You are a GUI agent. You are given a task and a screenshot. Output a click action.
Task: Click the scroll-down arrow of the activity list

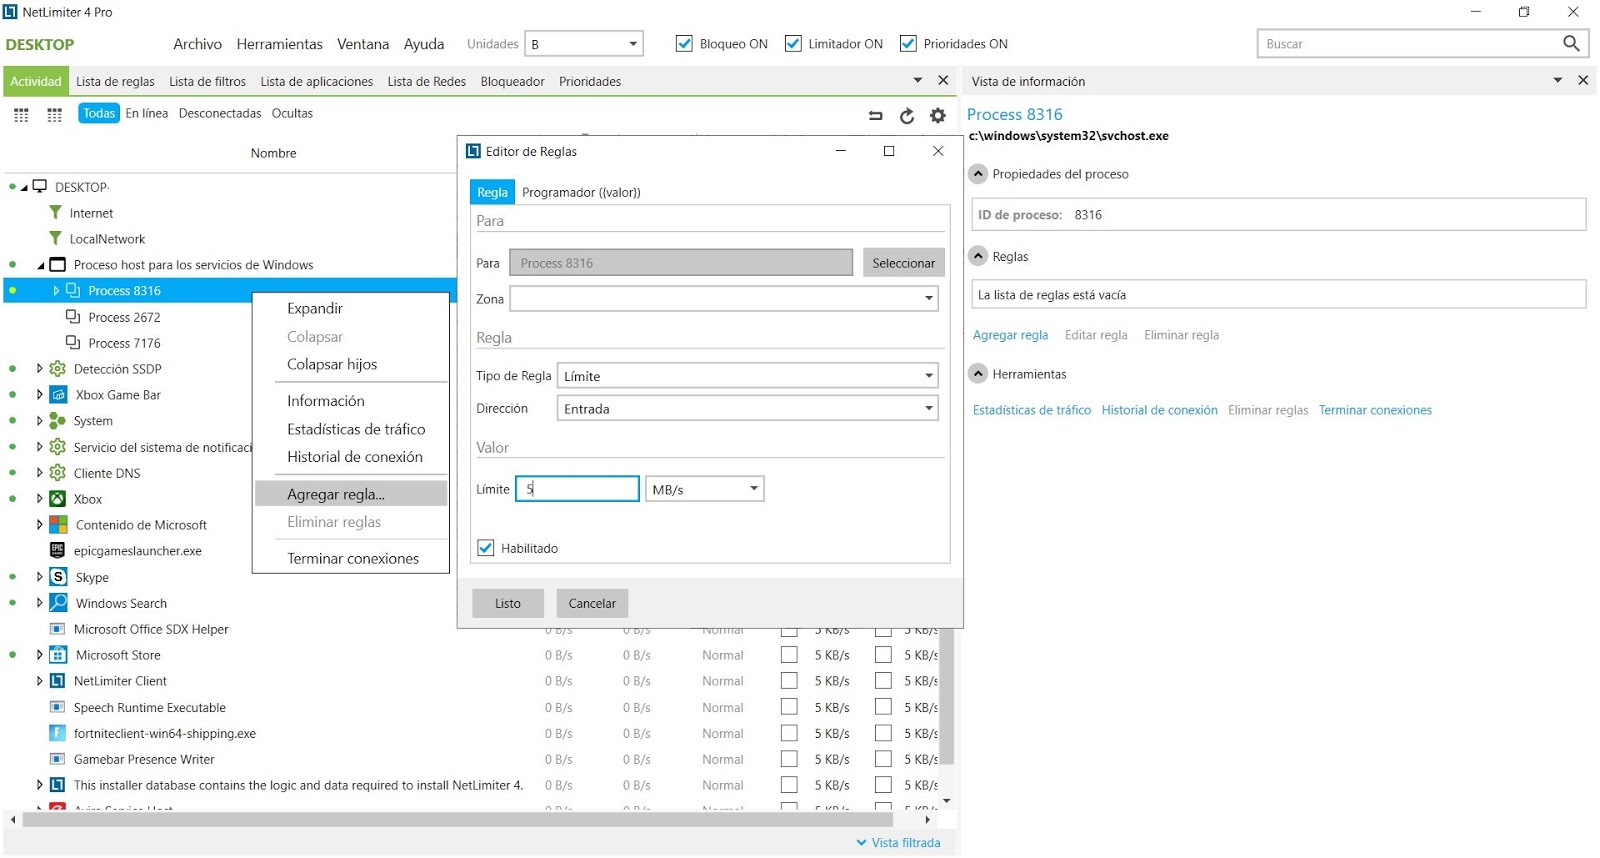pos(947,802)
